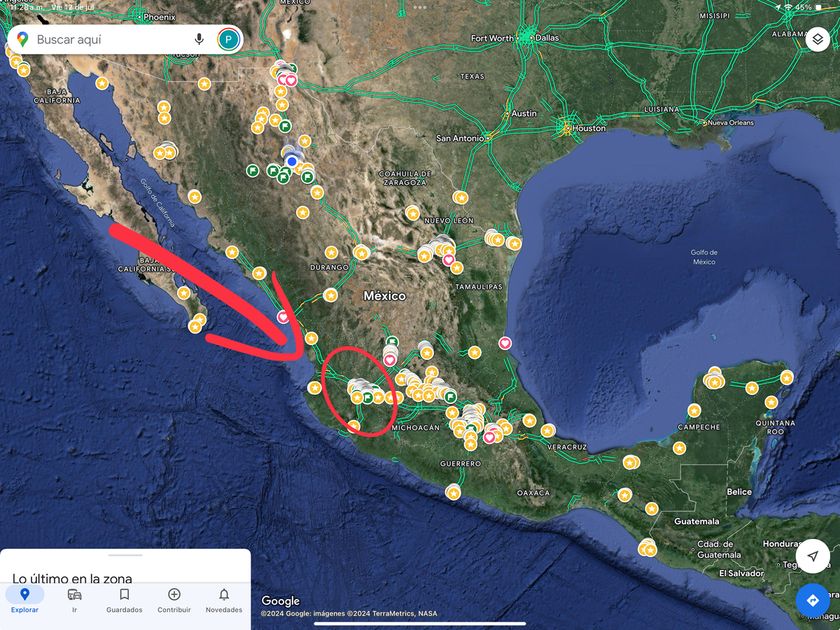Show the Novedades tab
Image resolution: width=840 pixels, height=630 pixels.
tap(224, 600)
